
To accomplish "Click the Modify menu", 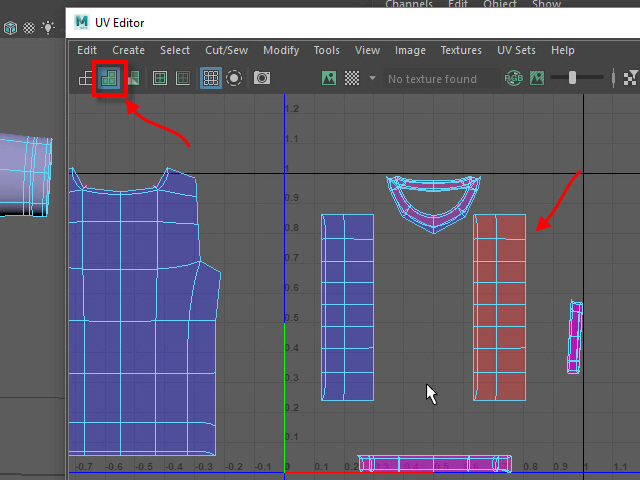I will (x=281, y=50).
